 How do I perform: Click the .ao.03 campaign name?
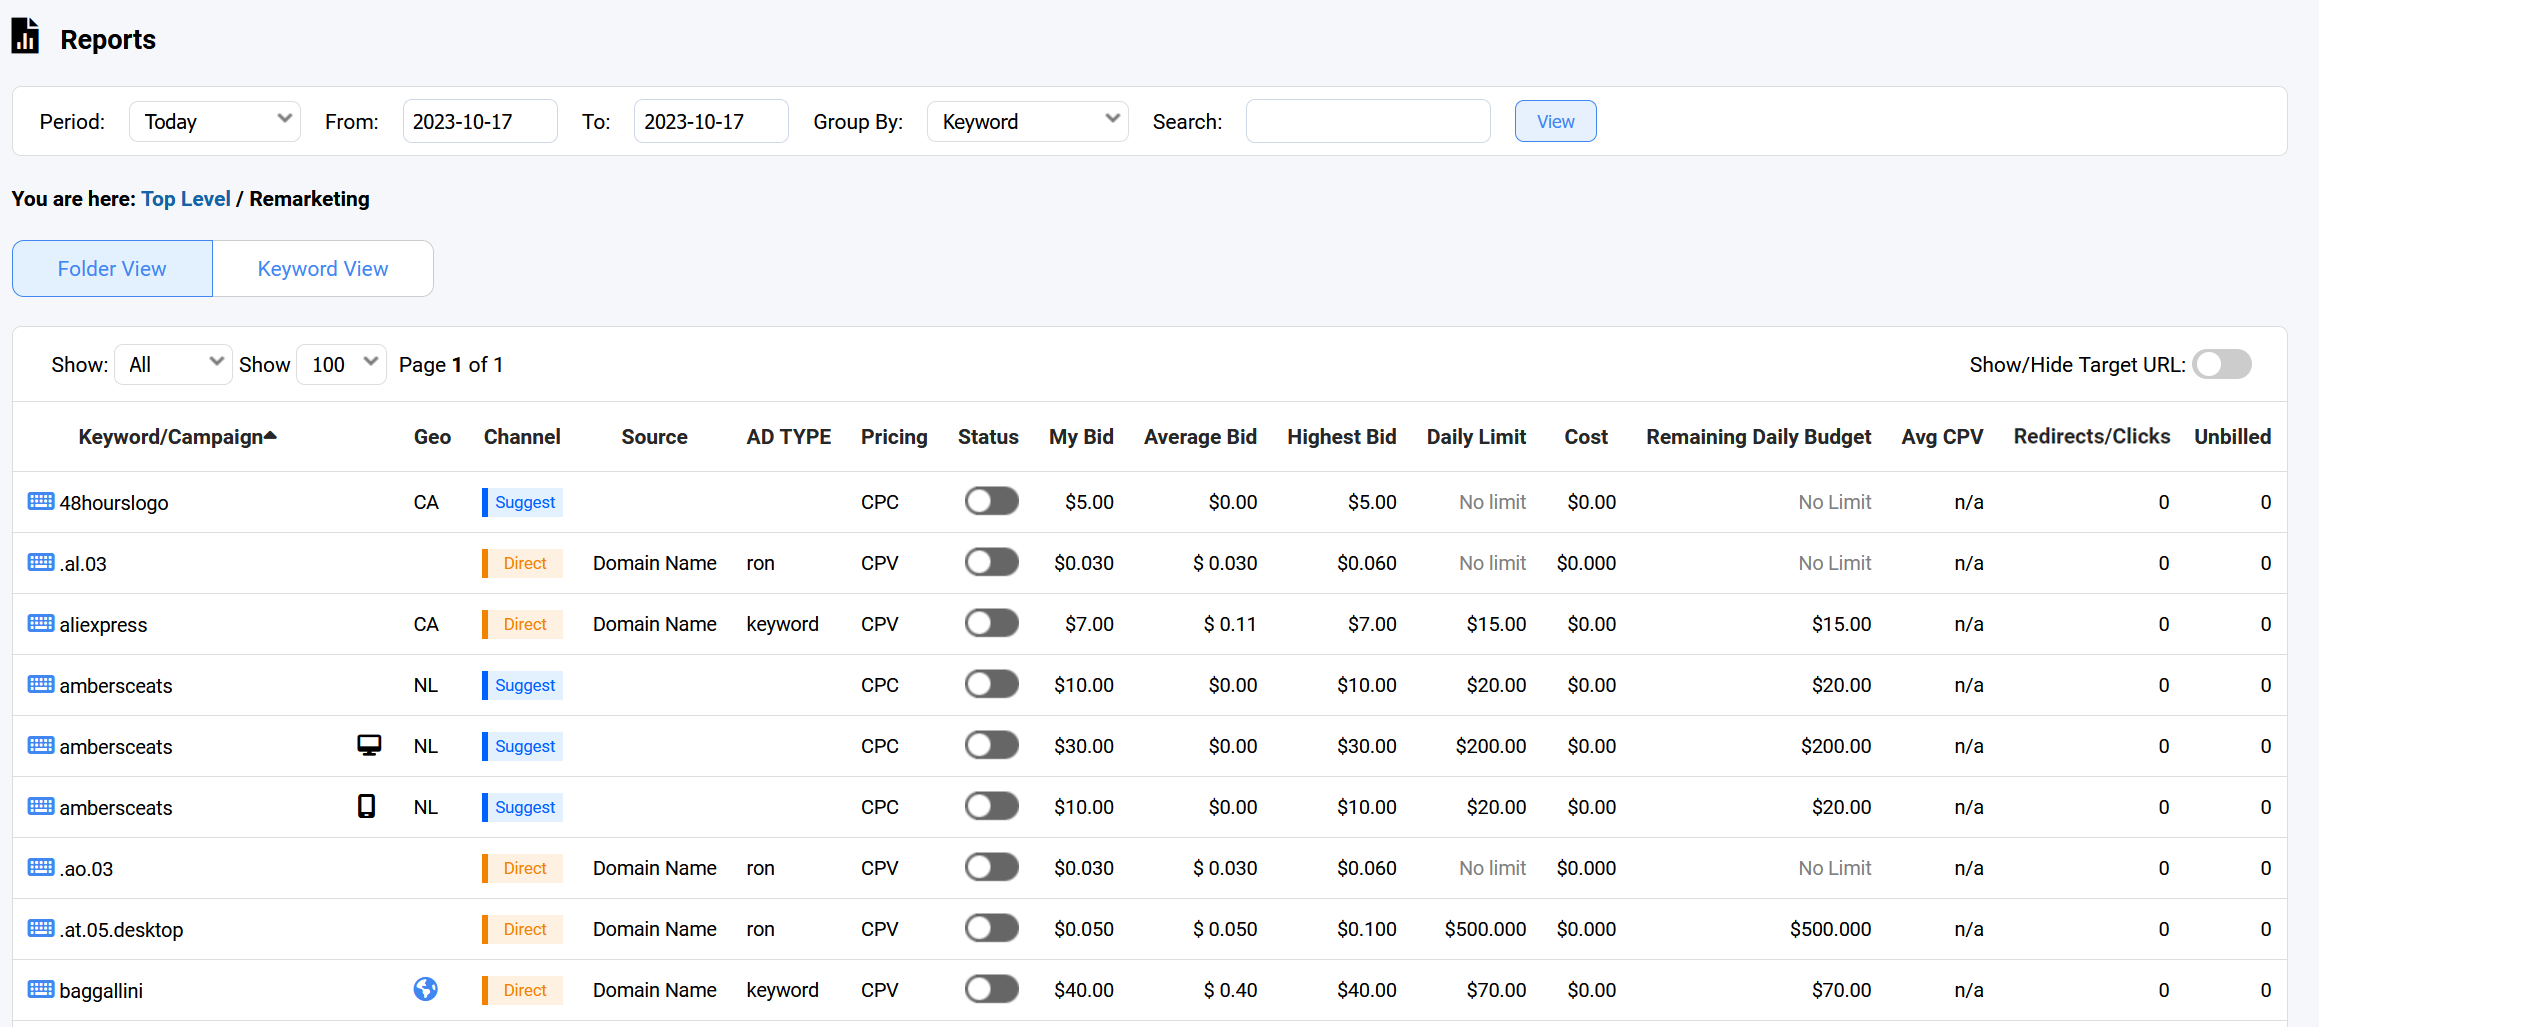tap(86, 869)
